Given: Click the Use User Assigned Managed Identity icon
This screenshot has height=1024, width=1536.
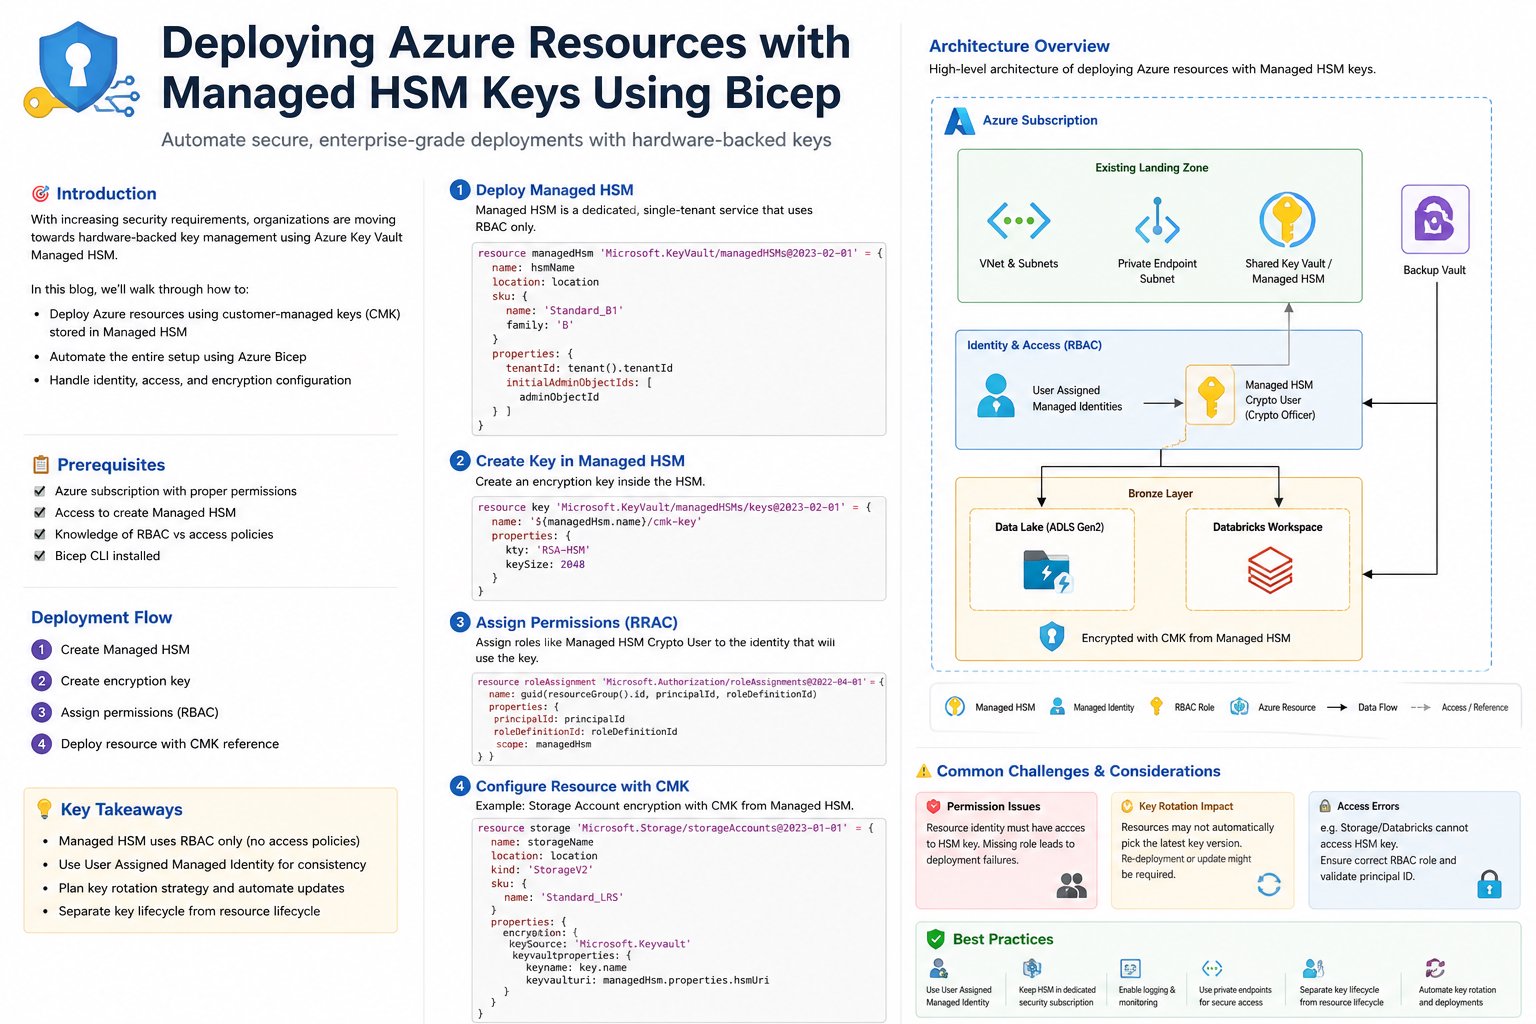Looking at the screenshot, I should click(938, 968).
